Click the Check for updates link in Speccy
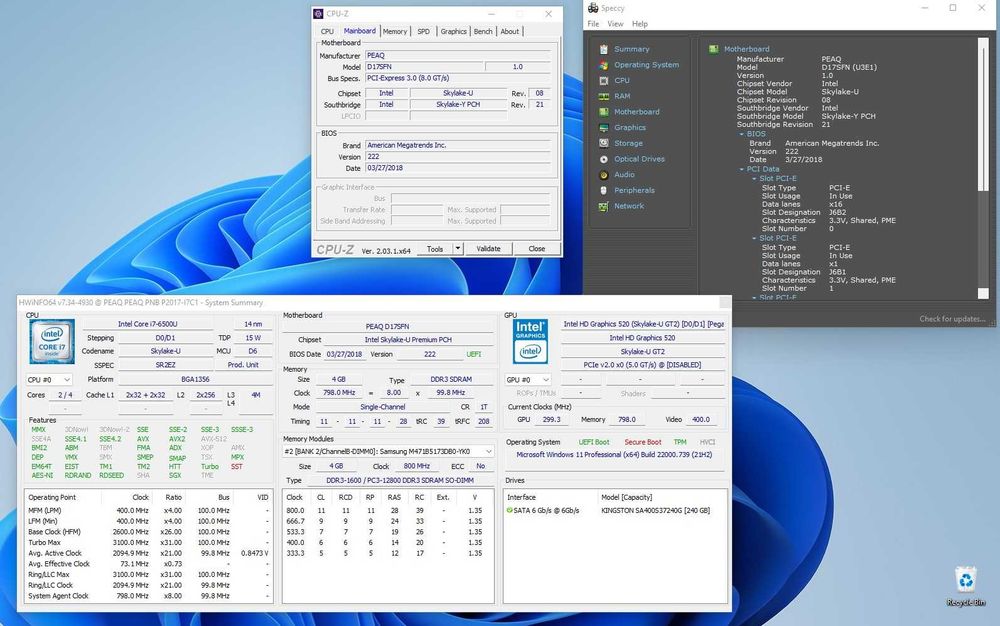The image size is (1000, 626). point(952,319)
